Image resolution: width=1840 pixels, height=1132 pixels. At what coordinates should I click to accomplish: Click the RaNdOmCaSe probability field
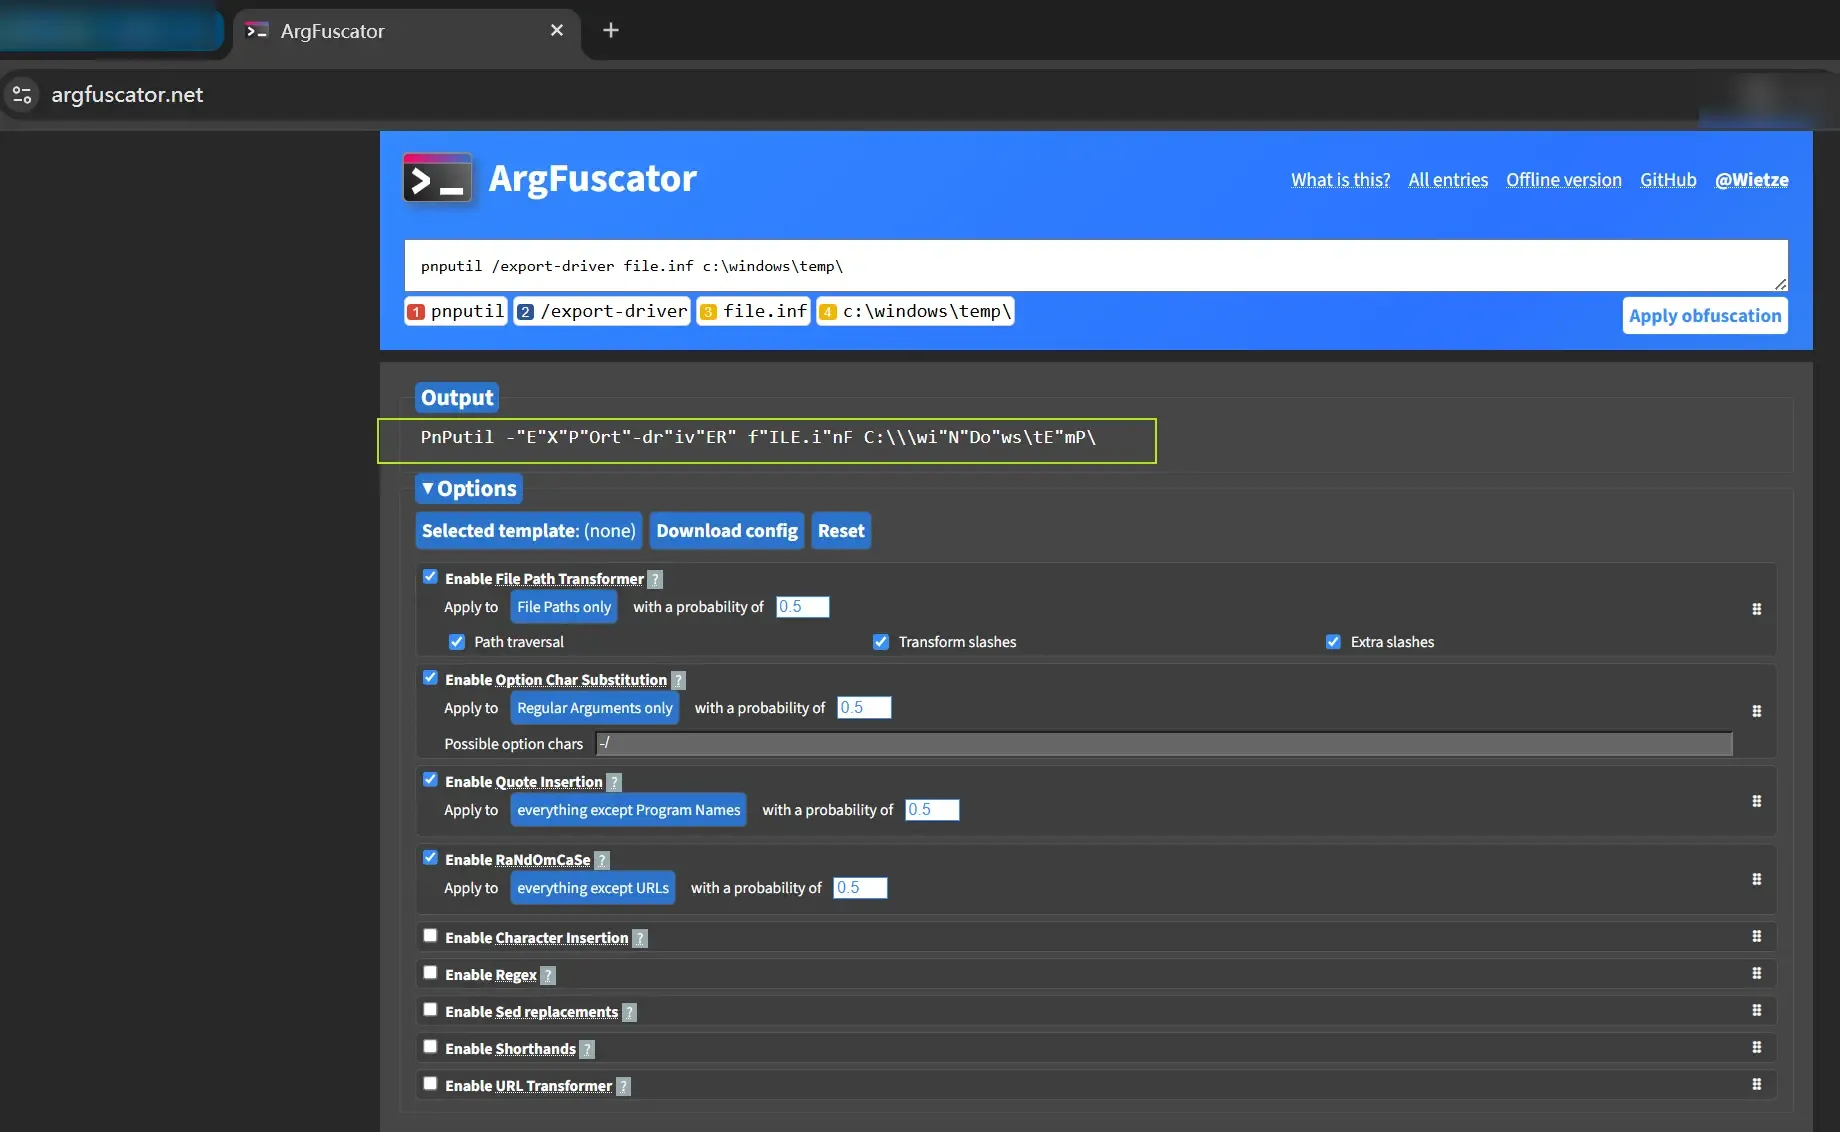(x=861, y=888)
